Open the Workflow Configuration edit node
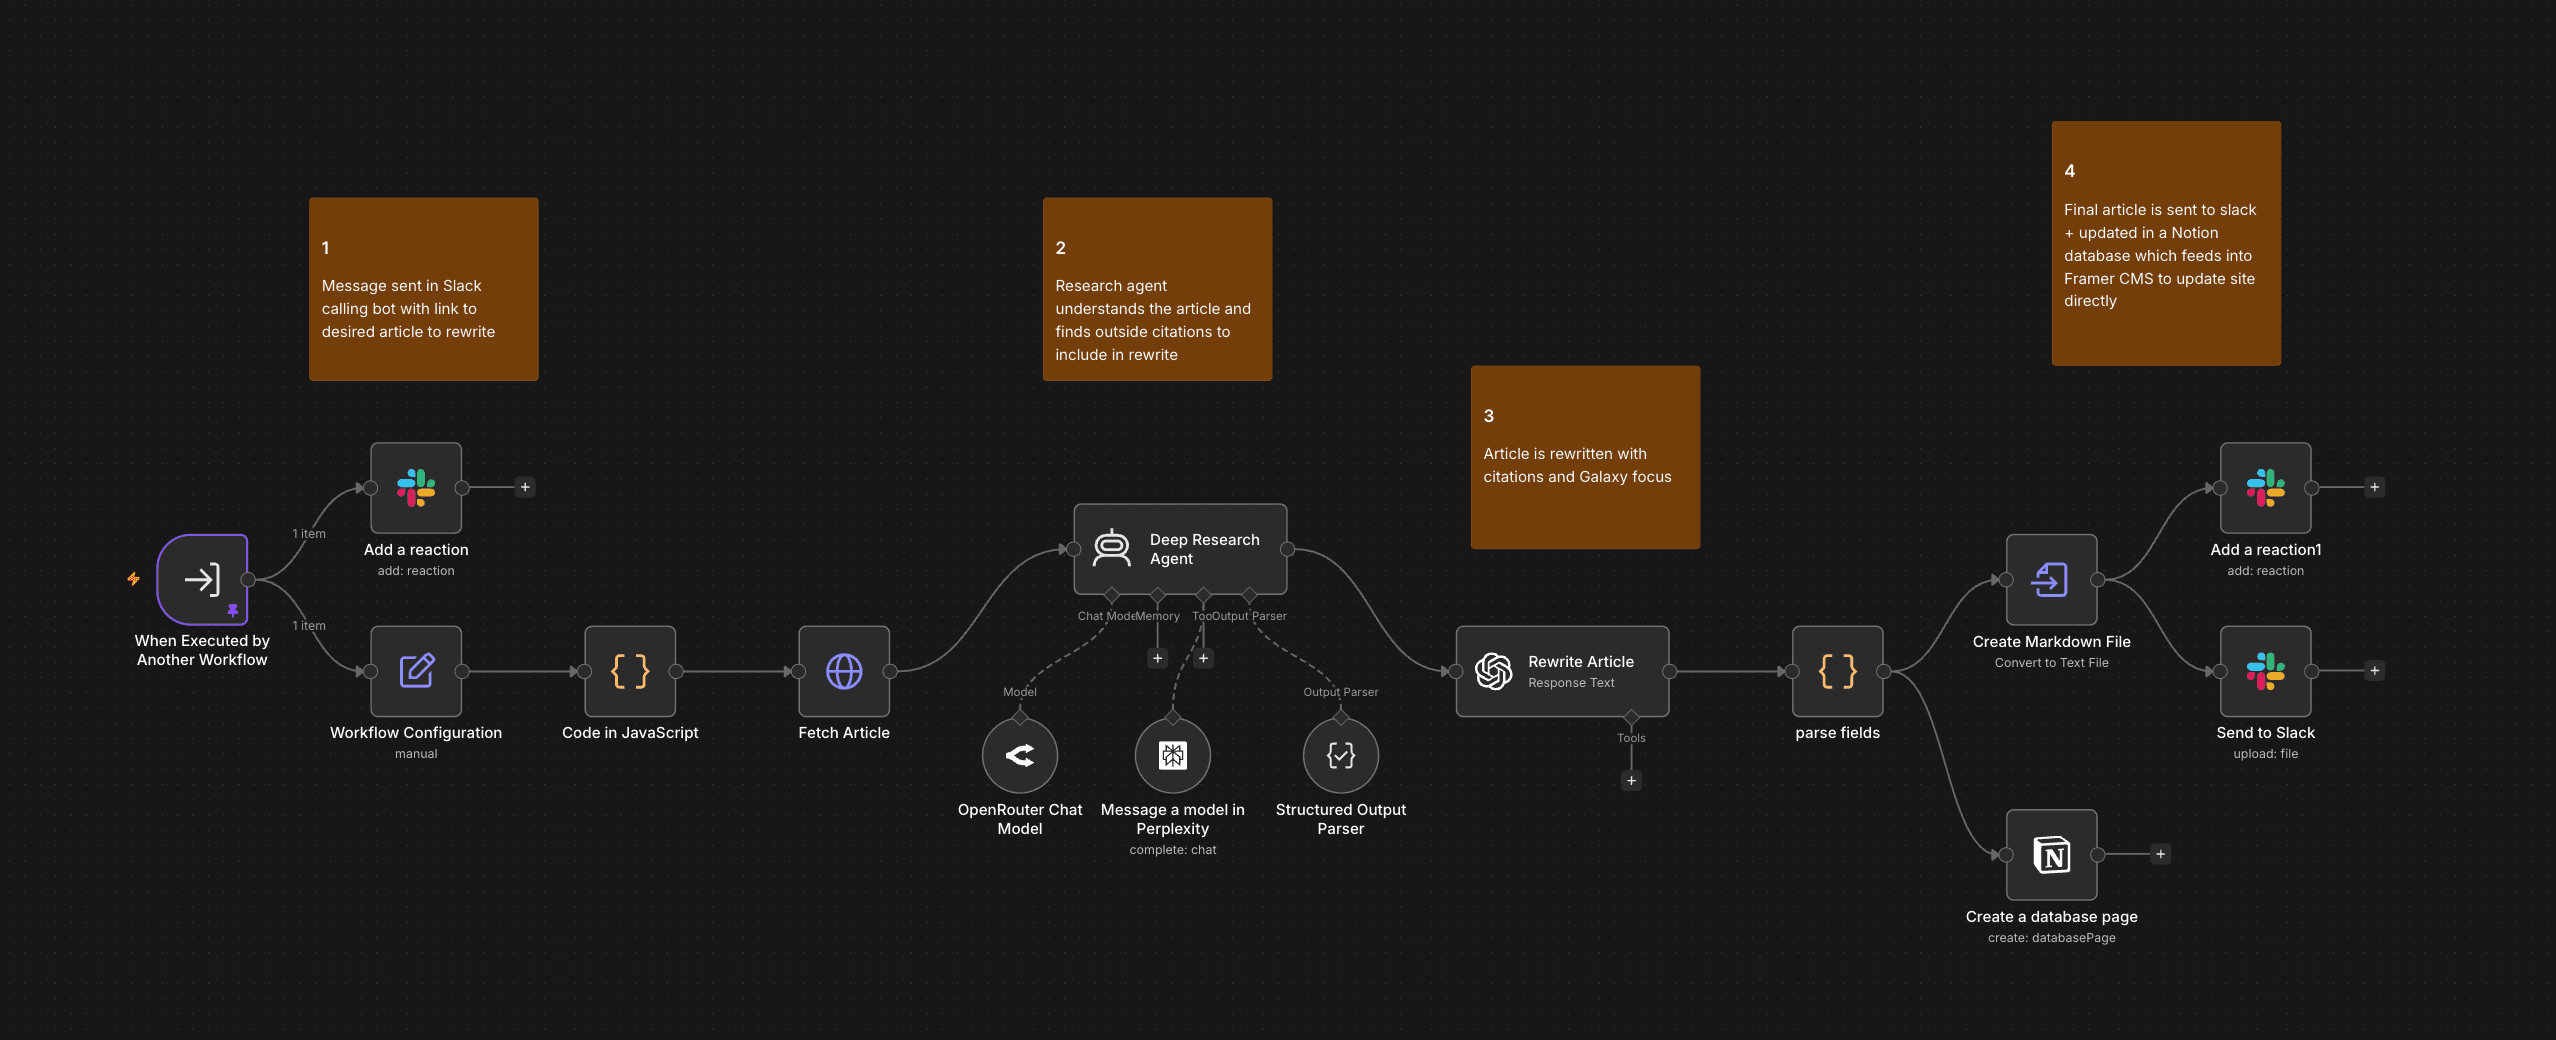This screenshot has height=1040, width=2556. [x=416, y=671]
